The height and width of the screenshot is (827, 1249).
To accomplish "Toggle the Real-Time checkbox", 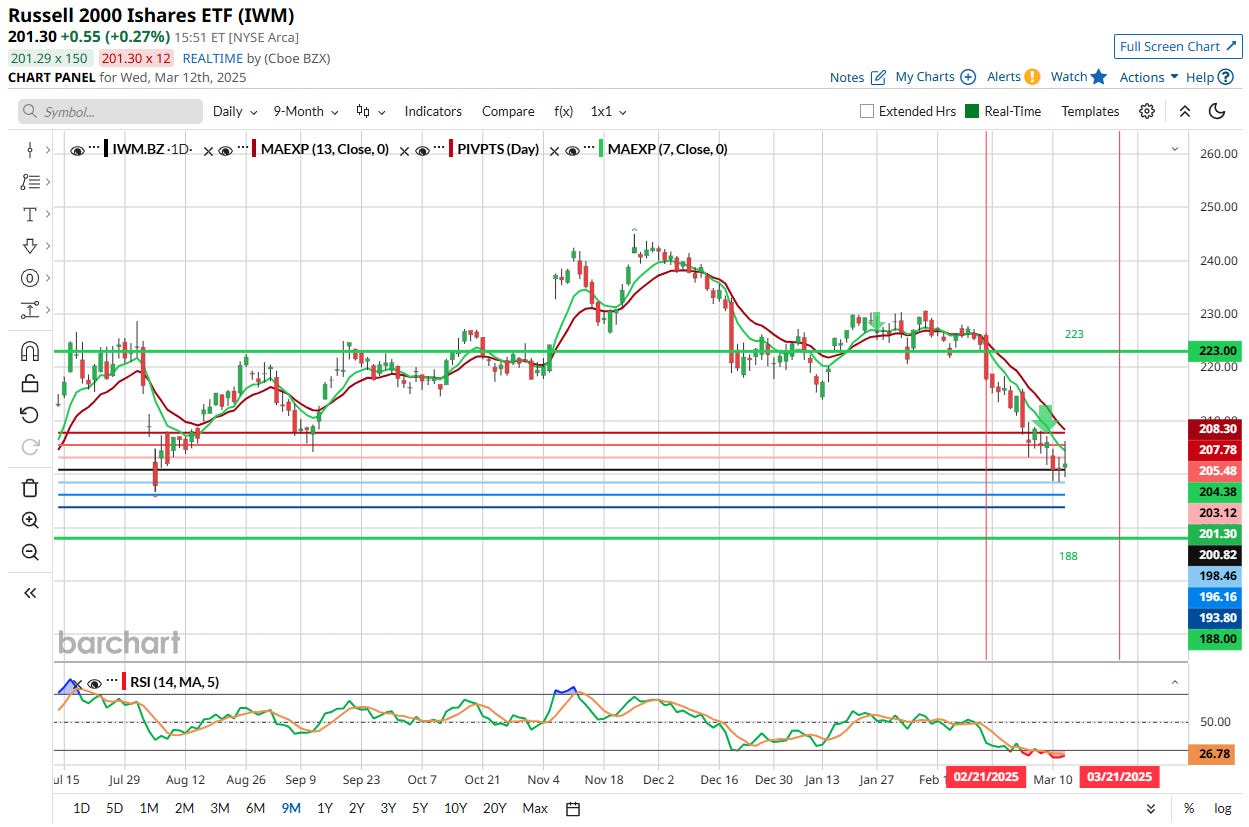I will pos(972,111).
